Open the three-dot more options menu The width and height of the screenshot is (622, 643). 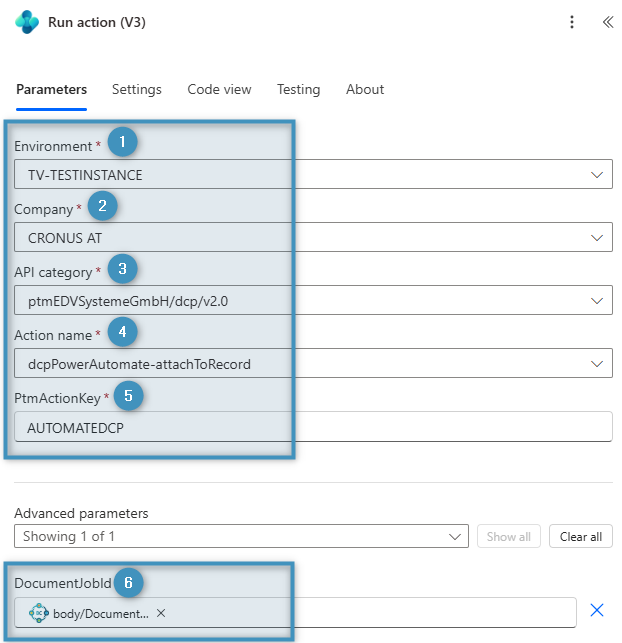click(572, 22)
